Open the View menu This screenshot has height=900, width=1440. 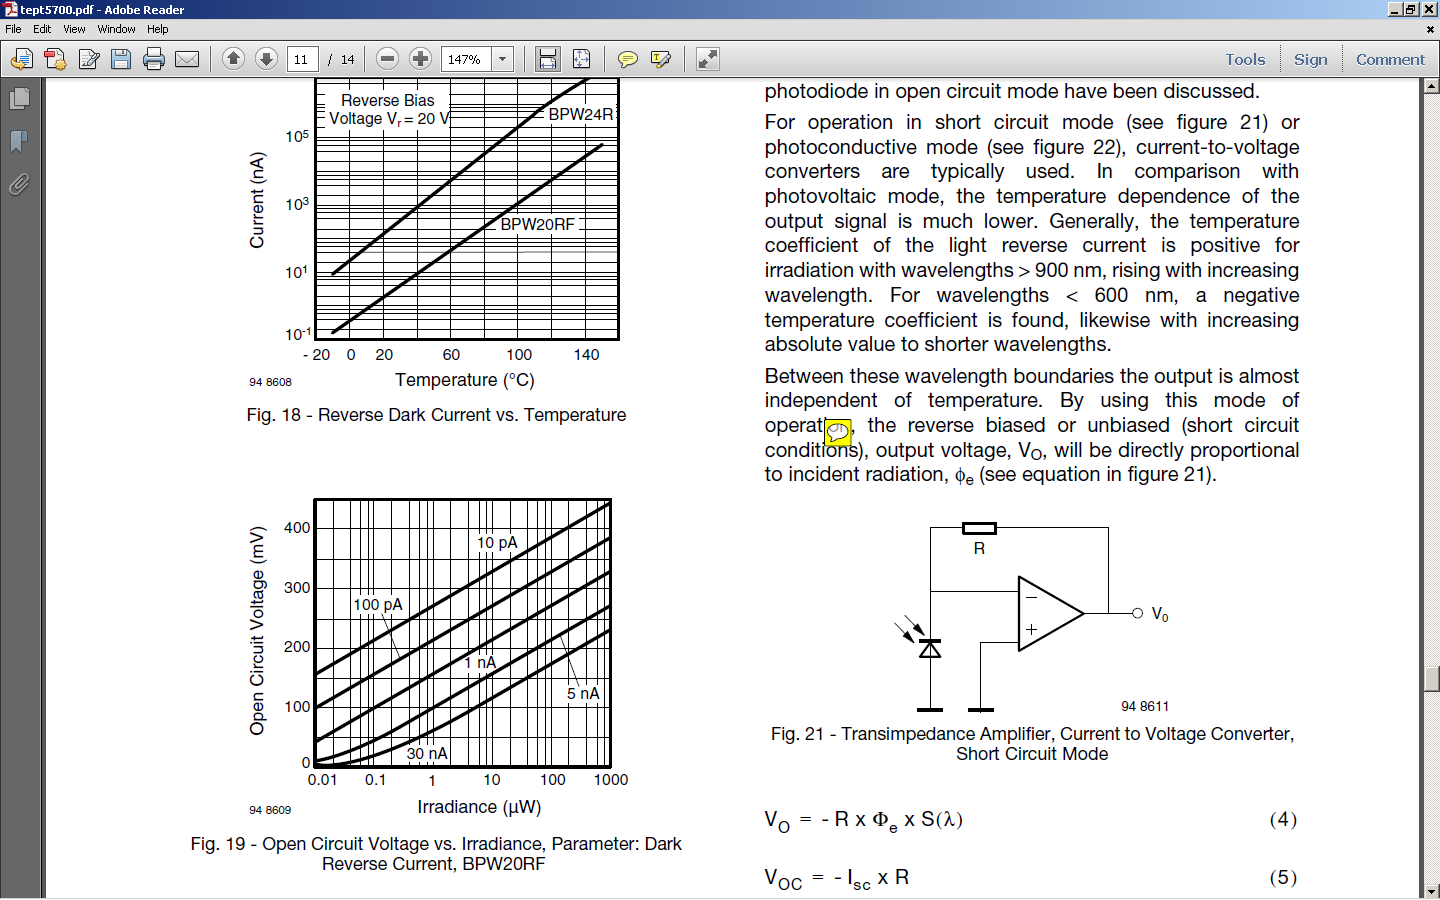74,29
